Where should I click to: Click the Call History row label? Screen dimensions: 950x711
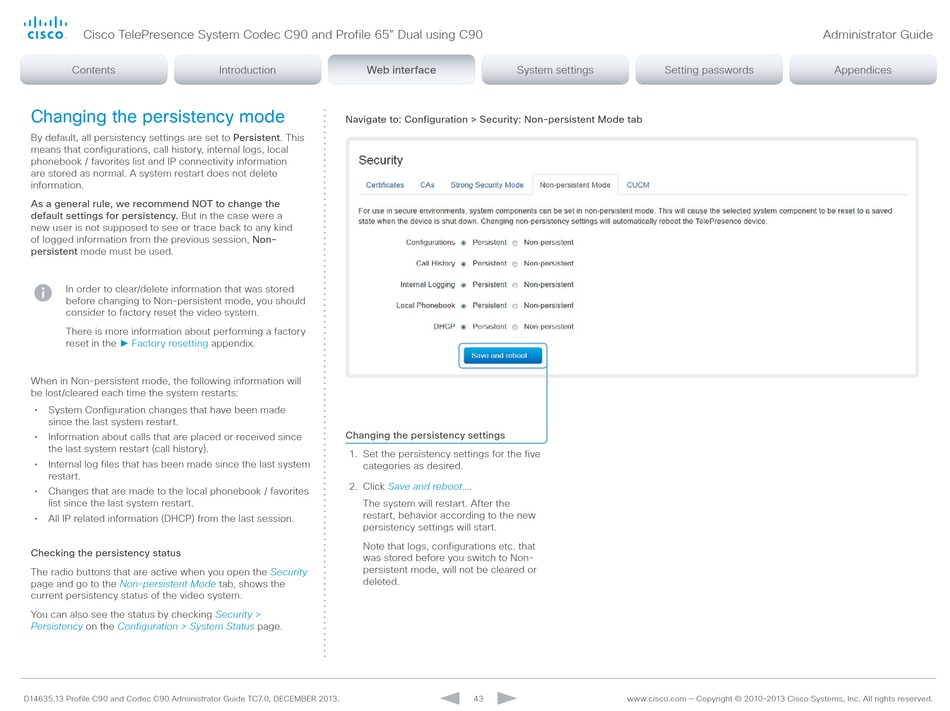pyautogui.click(x=435, y=263)
